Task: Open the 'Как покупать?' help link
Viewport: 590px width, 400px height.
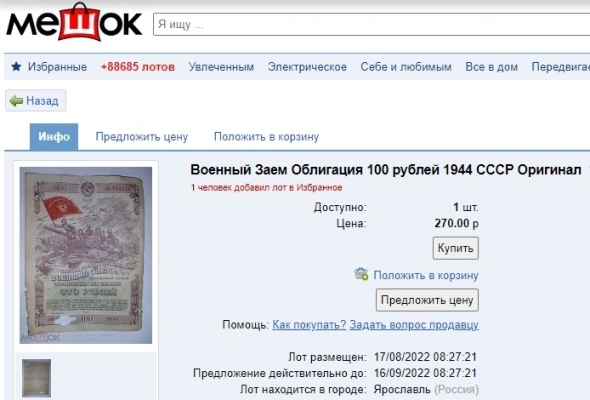Action: pos(309,325)
